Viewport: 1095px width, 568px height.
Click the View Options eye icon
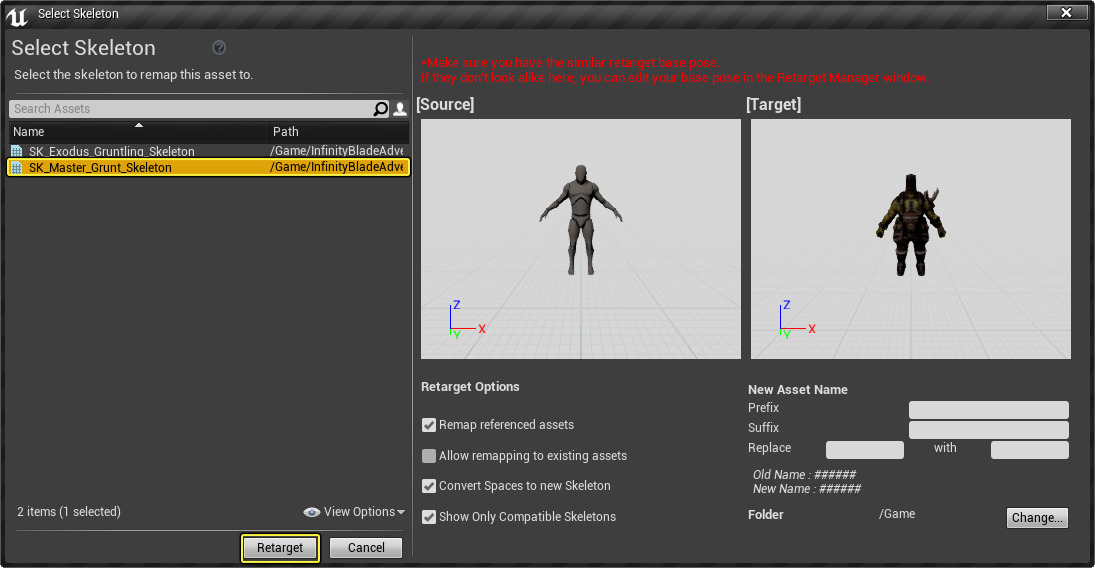(312, 512)
